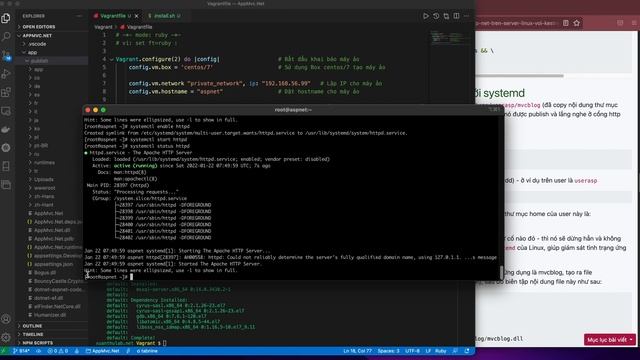Image resolution: width=640 pixels, height=360 pixels.
Task: Click the git branch indicator in status bar
Action: point(21,351)
